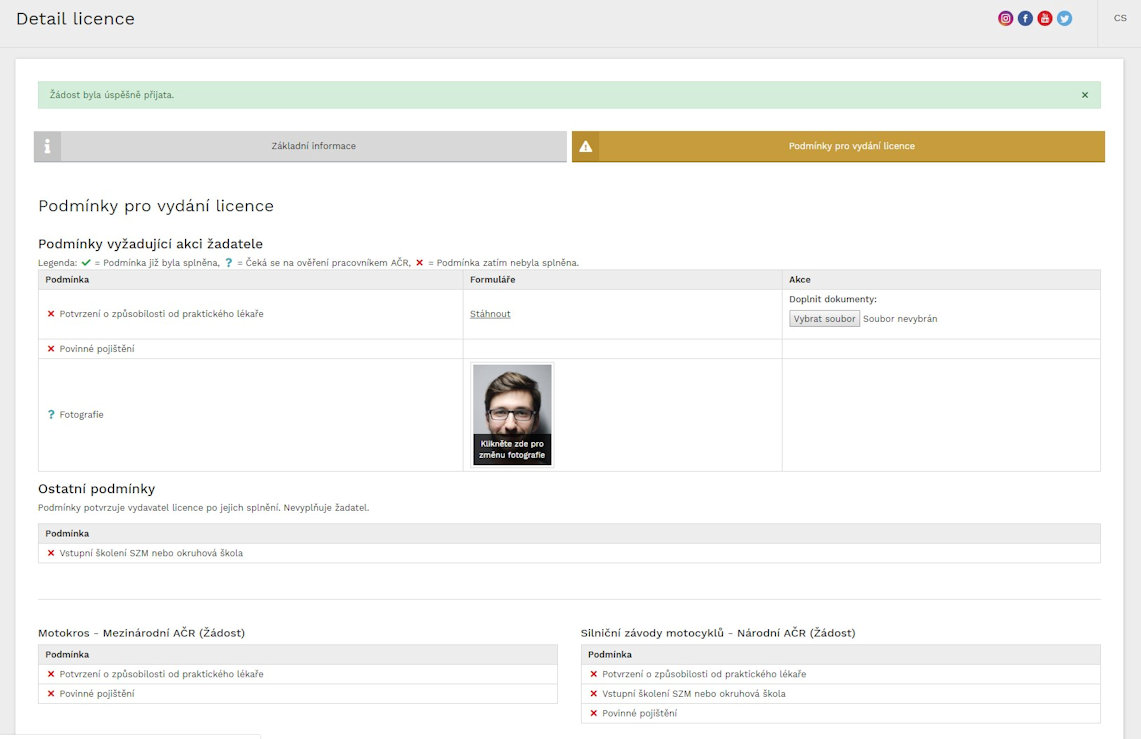
Task: Open the YouTube social icon
Action: (1045, 18)
